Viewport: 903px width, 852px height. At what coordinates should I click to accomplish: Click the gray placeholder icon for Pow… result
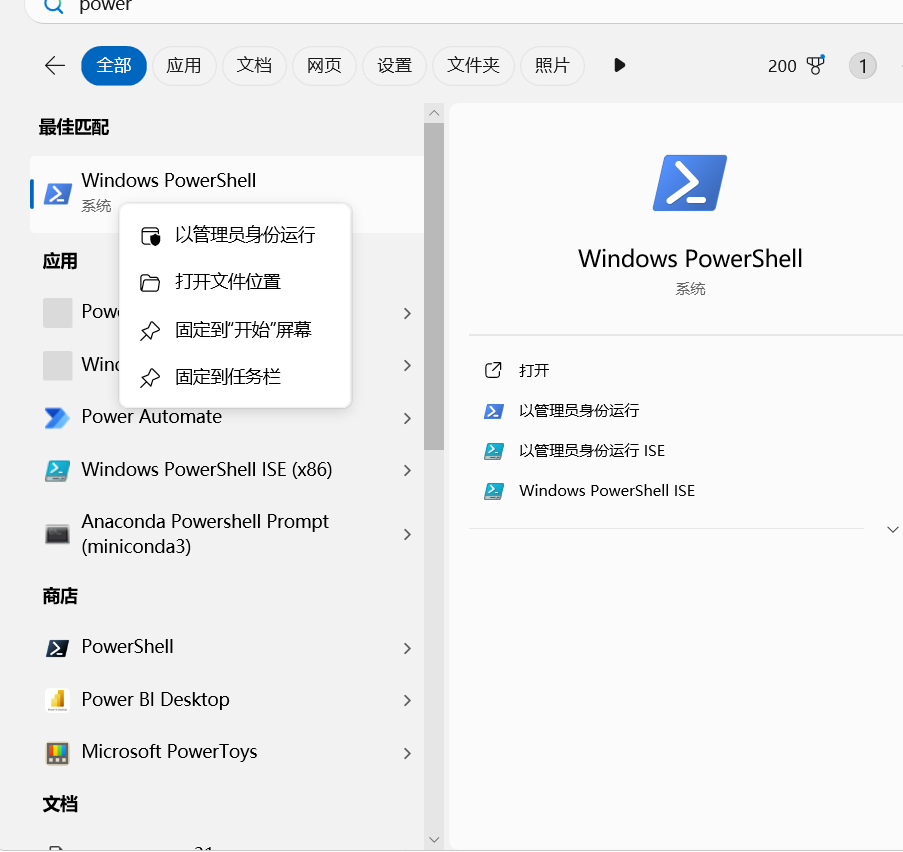58,313
